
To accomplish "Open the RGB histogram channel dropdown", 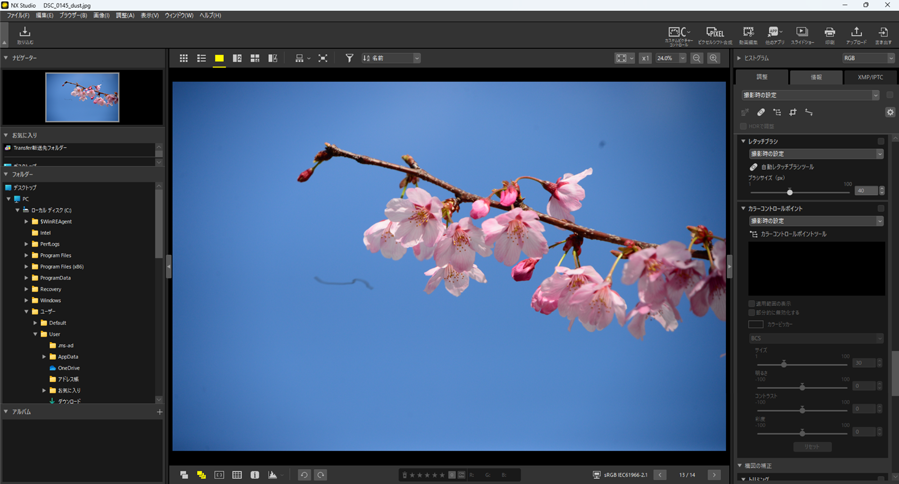I will 866,59.
